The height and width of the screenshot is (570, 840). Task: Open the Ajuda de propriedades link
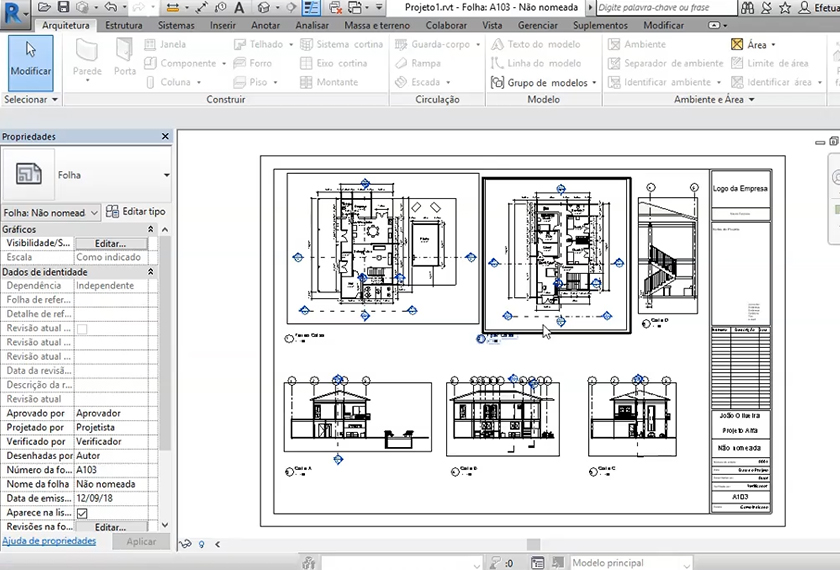click(x=49, y=541)
